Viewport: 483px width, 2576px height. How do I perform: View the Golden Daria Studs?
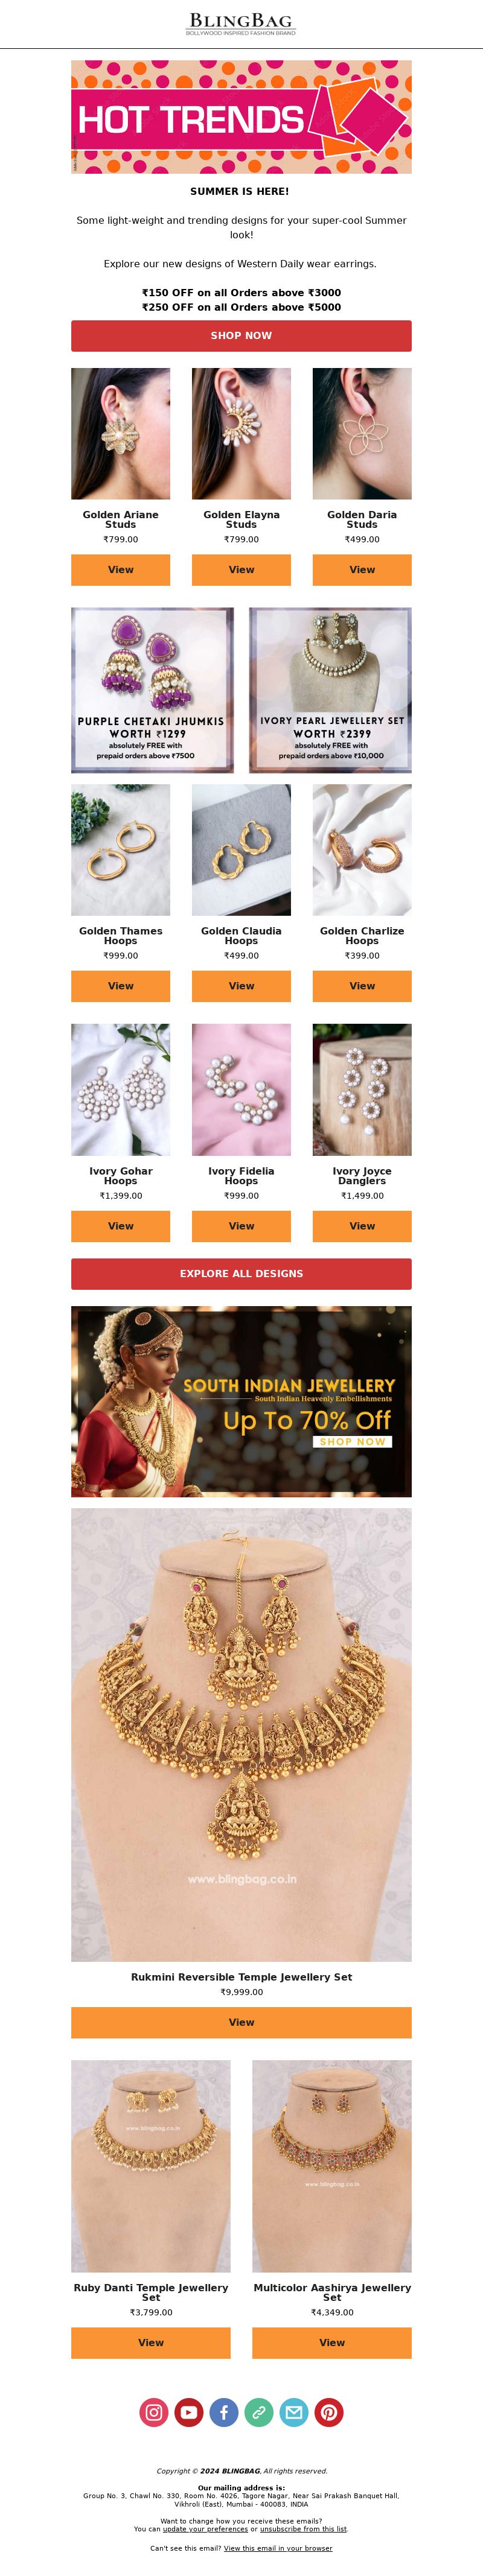[x=362, y=570]
